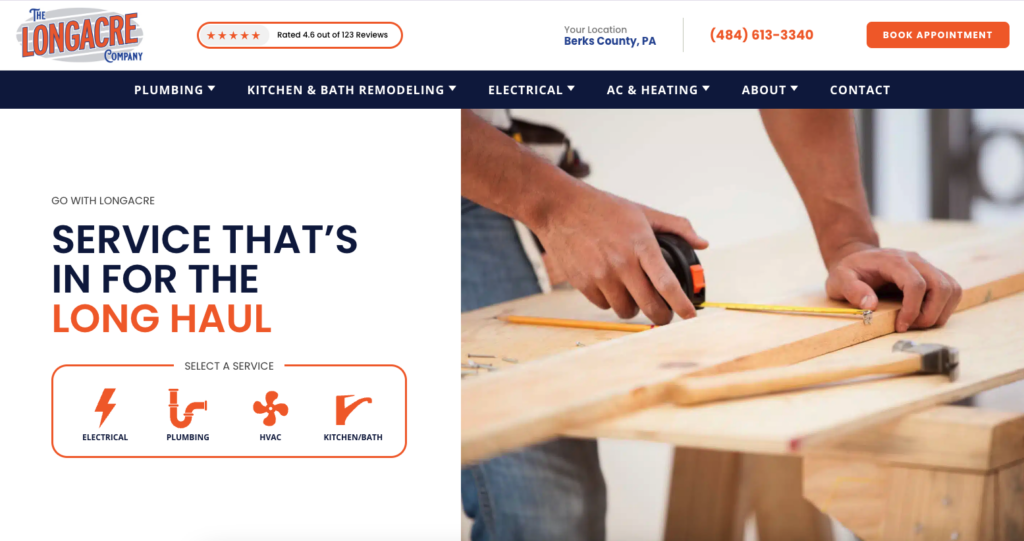Select the Kitchen/Bath faucet icon
The width and height of the screenshot is (1024, 541).
pyautogui.click(x=353, y=410)
